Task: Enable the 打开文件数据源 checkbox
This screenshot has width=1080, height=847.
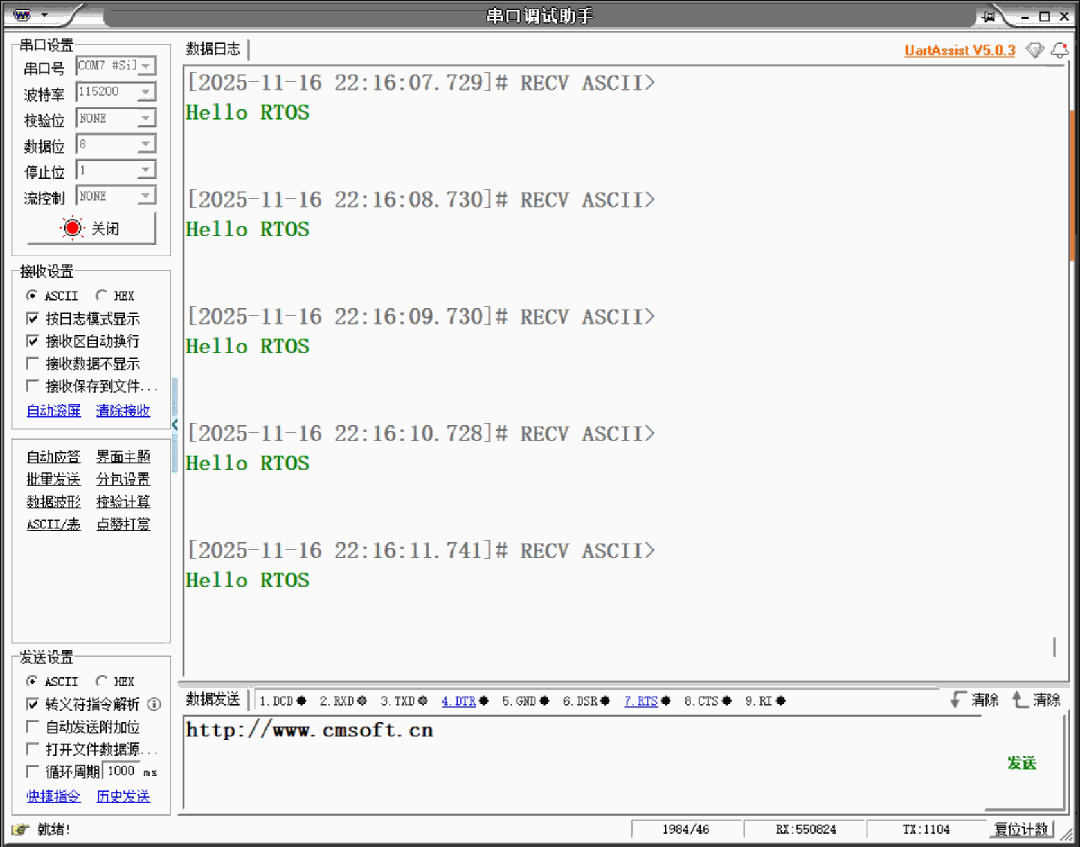Action: (32, 749)
